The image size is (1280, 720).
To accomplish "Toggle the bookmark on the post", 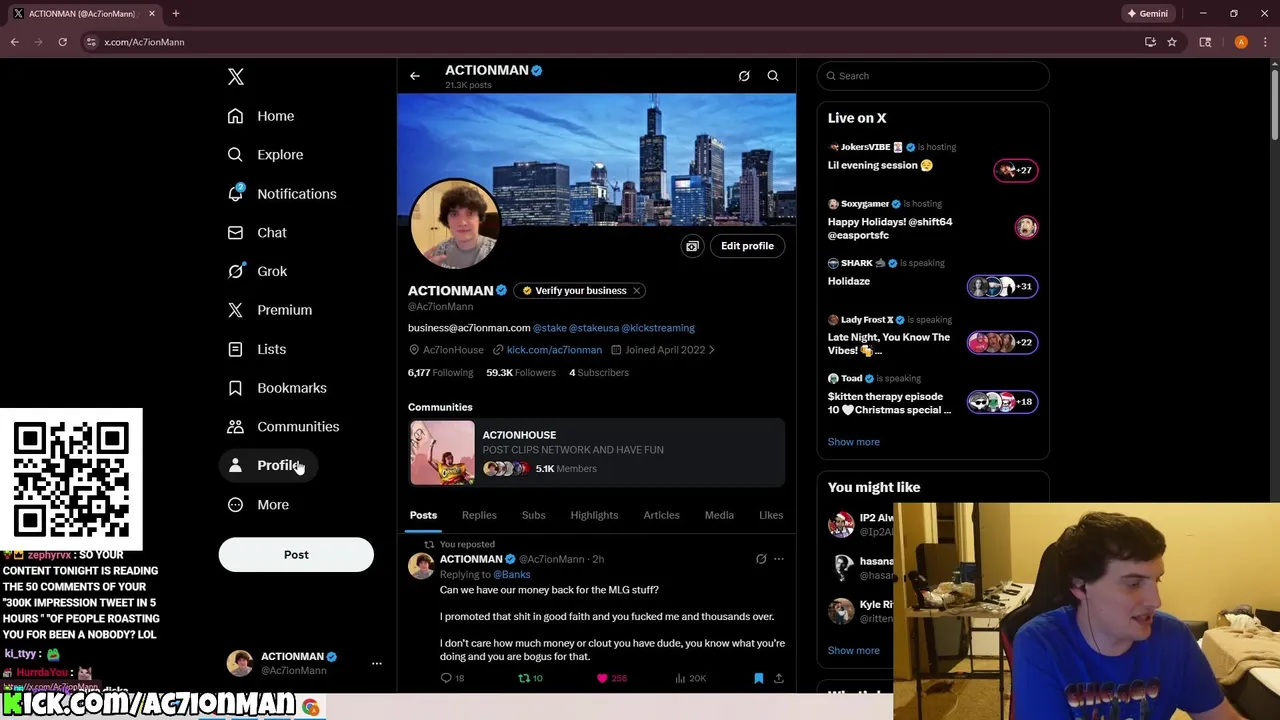I will tap(758, 678).
